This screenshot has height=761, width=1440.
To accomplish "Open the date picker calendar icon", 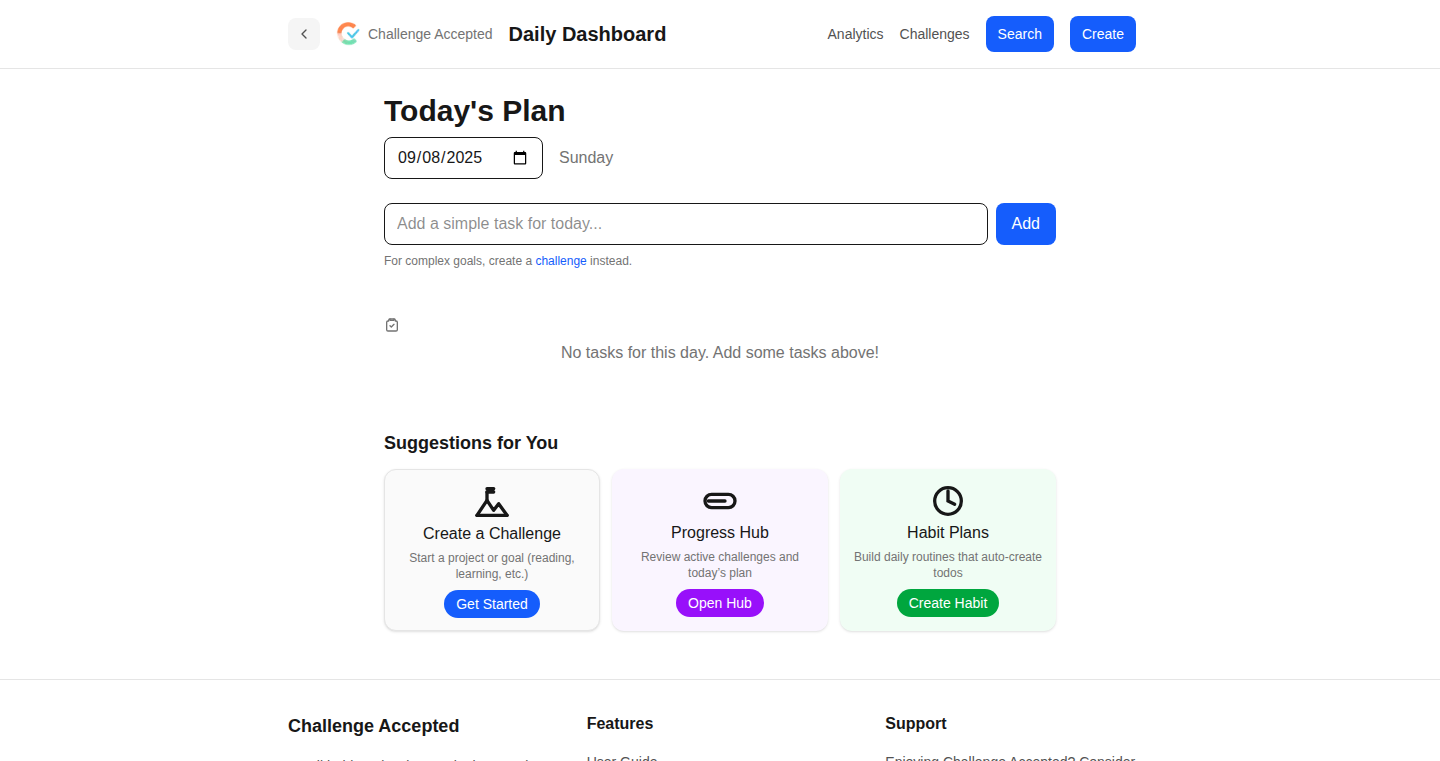I will pyautogui.click(x=520, y=158).
